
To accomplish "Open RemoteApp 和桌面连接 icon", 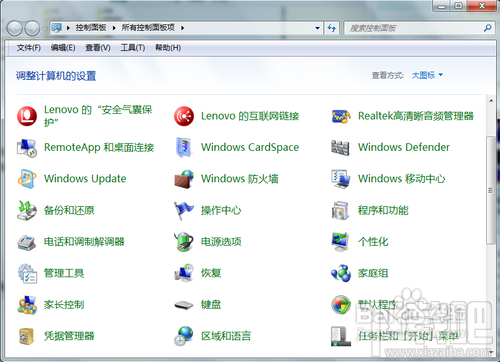I will (x=27, y=148).
